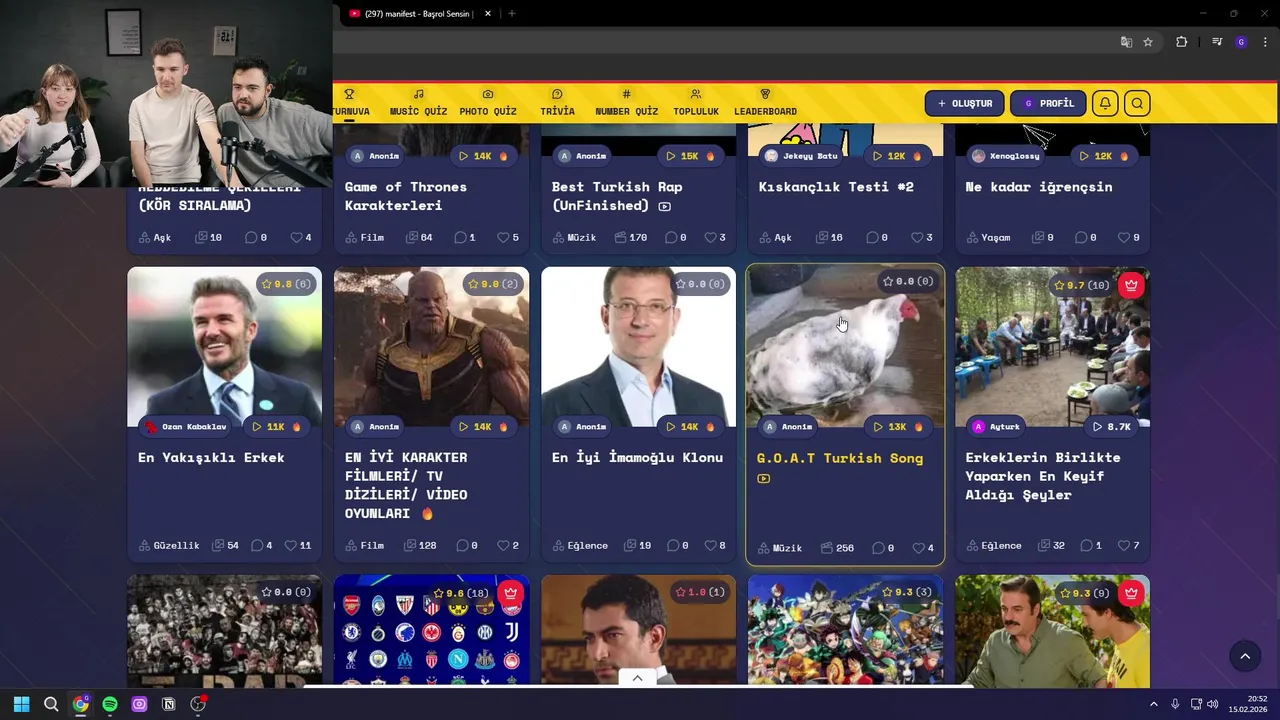Open the Leaderboard nav item

tap(765, 103)
